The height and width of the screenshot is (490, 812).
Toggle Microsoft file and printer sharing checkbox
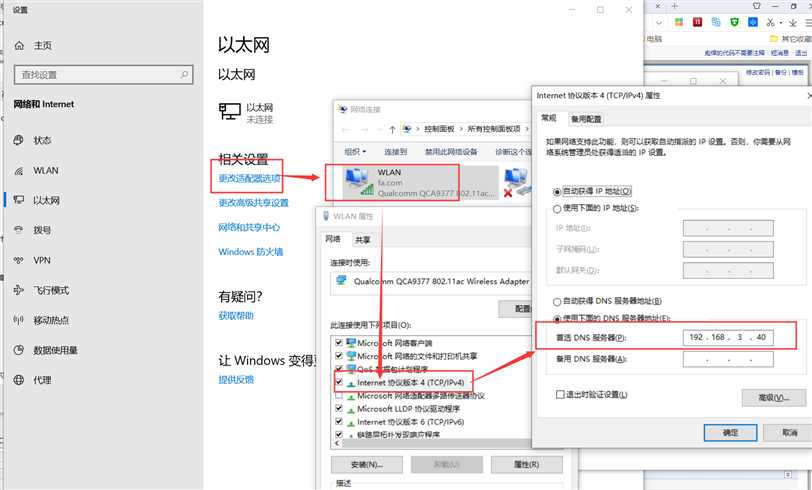point(339,356)
